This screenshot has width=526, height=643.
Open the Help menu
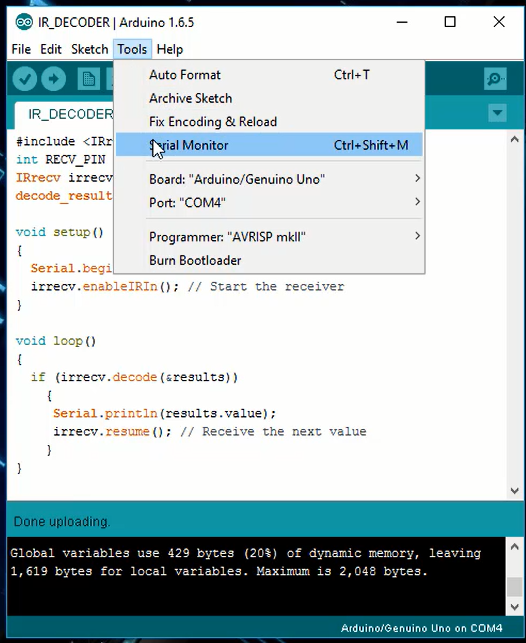[x=170, y=49]
